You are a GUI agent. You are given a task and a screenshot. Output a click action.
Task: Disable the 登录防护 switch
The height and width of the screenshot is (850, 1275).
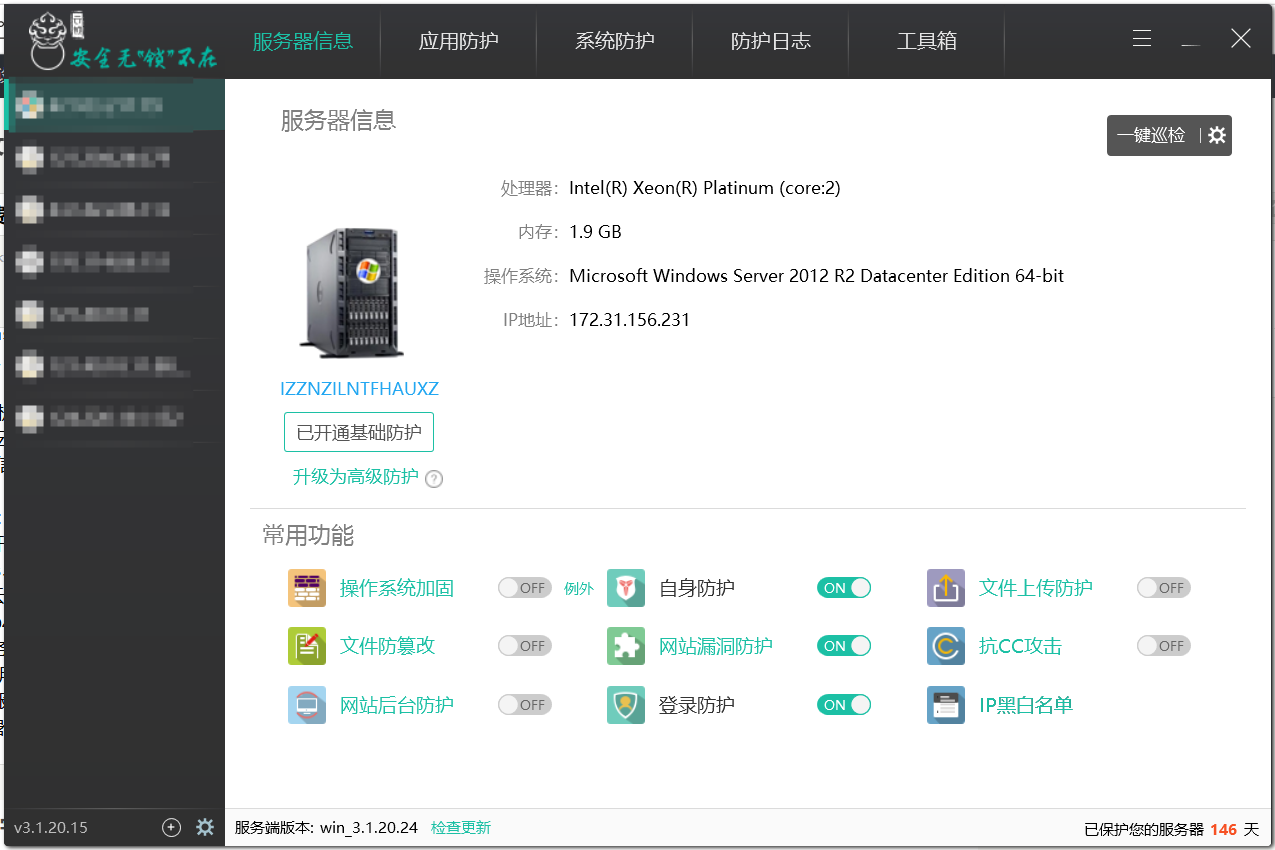tap(844, 705)
